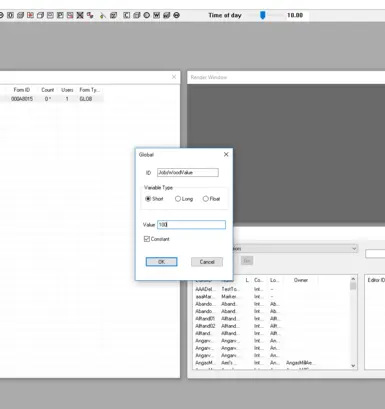Close the Global dialog with X
Image resolution: width=385 pixels, height=409 pixels.
coord(226,154)
